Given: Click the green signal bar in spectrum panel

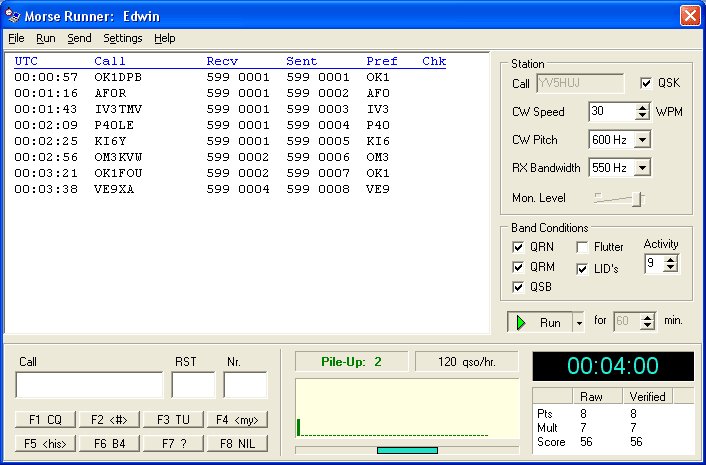Looking at the screenshot, I should pos(299,427).
